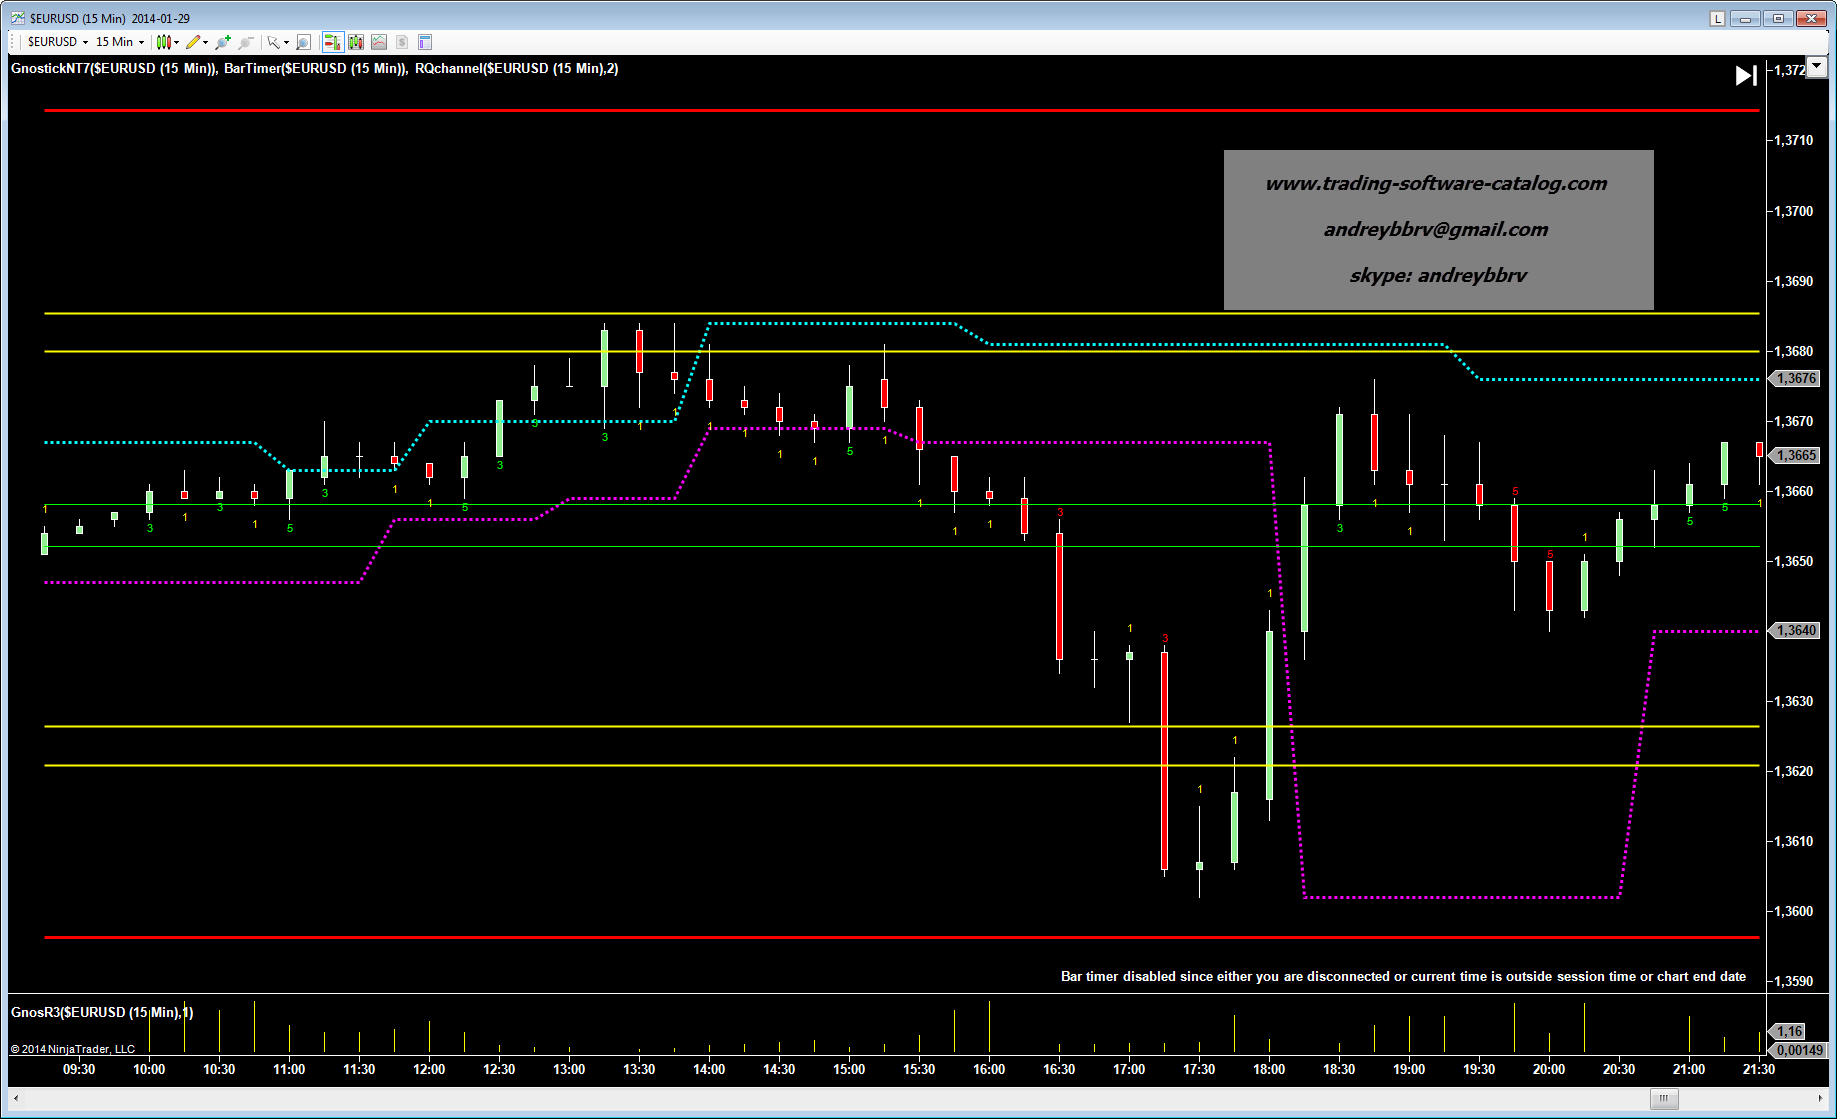Select the arrow cursor pointer tool

click(272, 42)
